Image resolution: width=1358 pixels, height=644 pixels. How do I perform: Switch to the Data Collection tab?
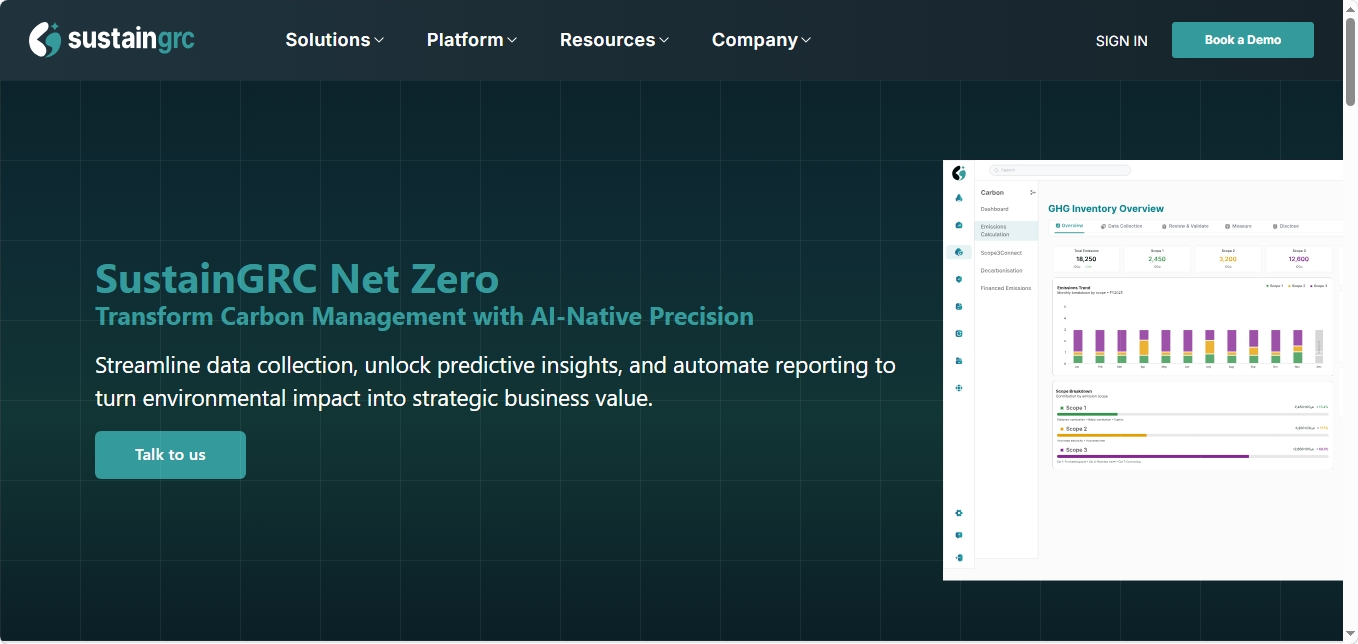(x=1122, y=226)
